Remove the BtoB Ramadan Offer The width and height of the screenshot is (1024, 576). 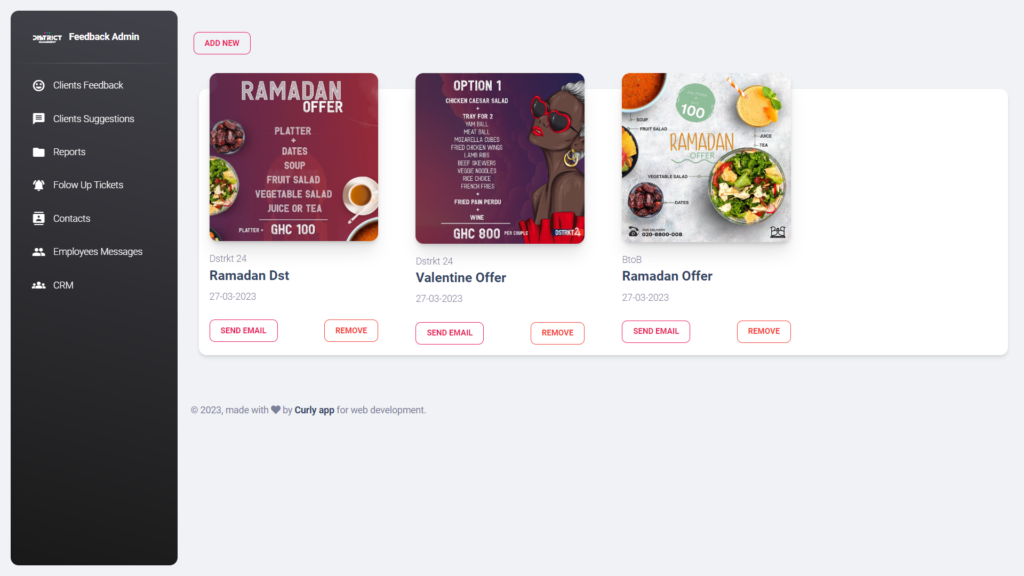click(763, 331)
